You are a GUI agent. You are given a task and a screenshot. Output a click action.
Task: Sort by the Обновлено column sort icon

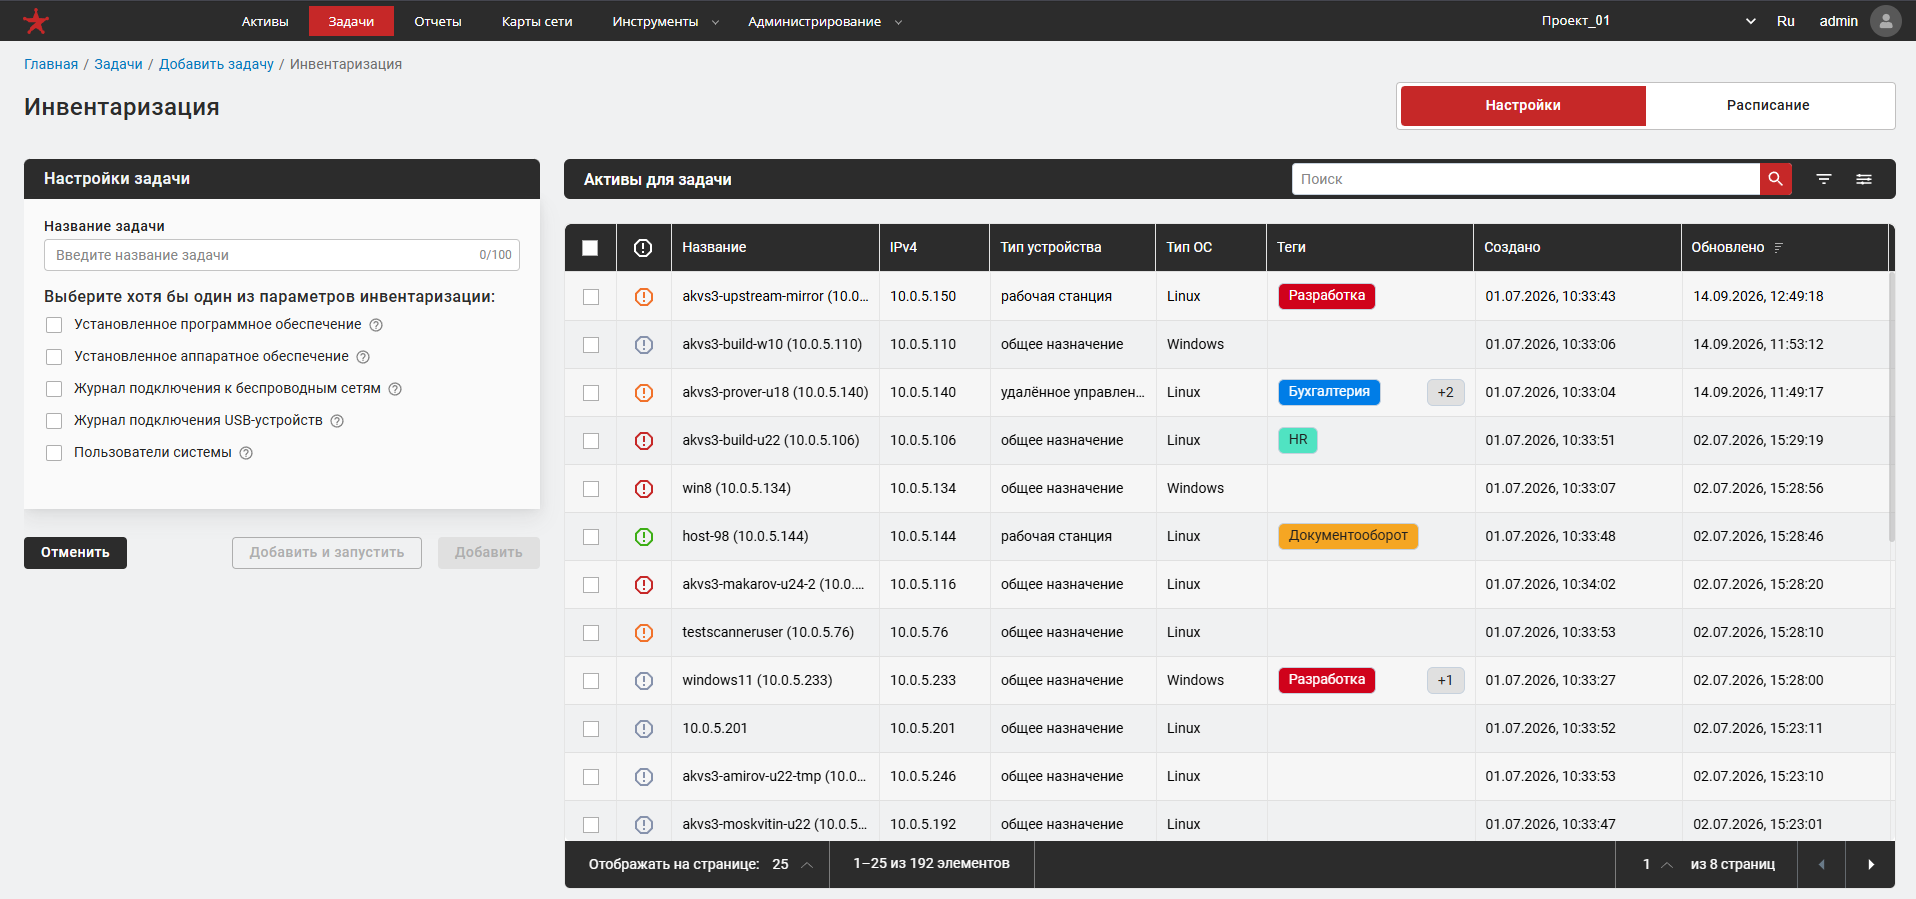pos(1779,248)
